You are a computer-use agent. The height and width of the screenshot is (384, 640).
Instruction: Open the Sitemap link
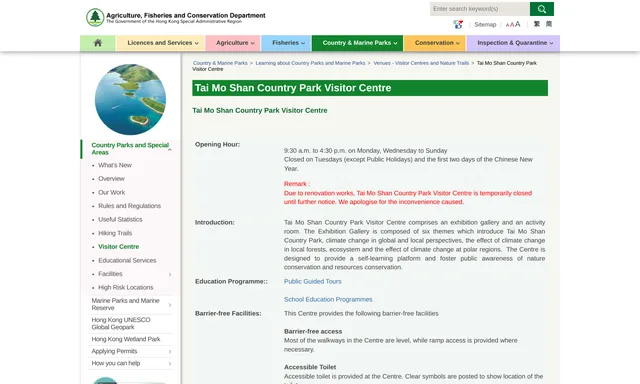485,24
